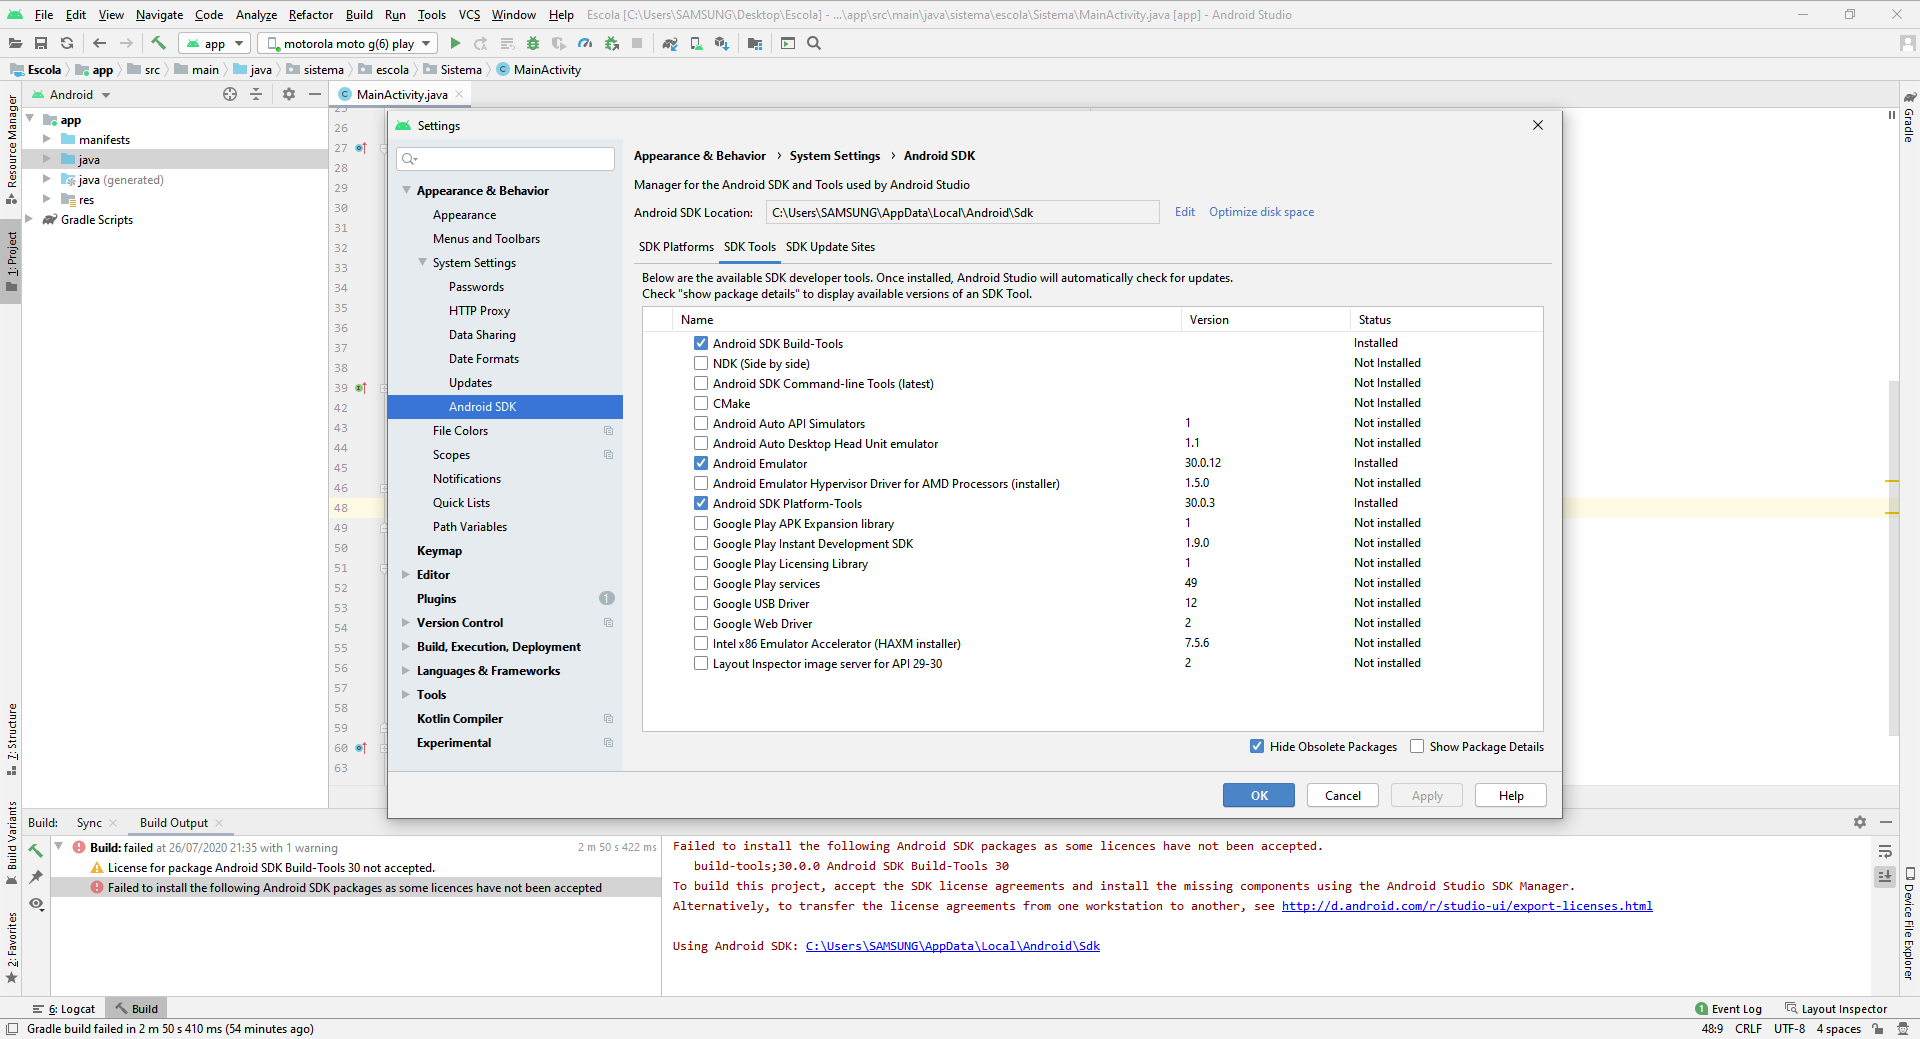Click the eye icon in Build panel
Image resolution: width=1920 pixels, height=1039 pixels.
[36, 904]
